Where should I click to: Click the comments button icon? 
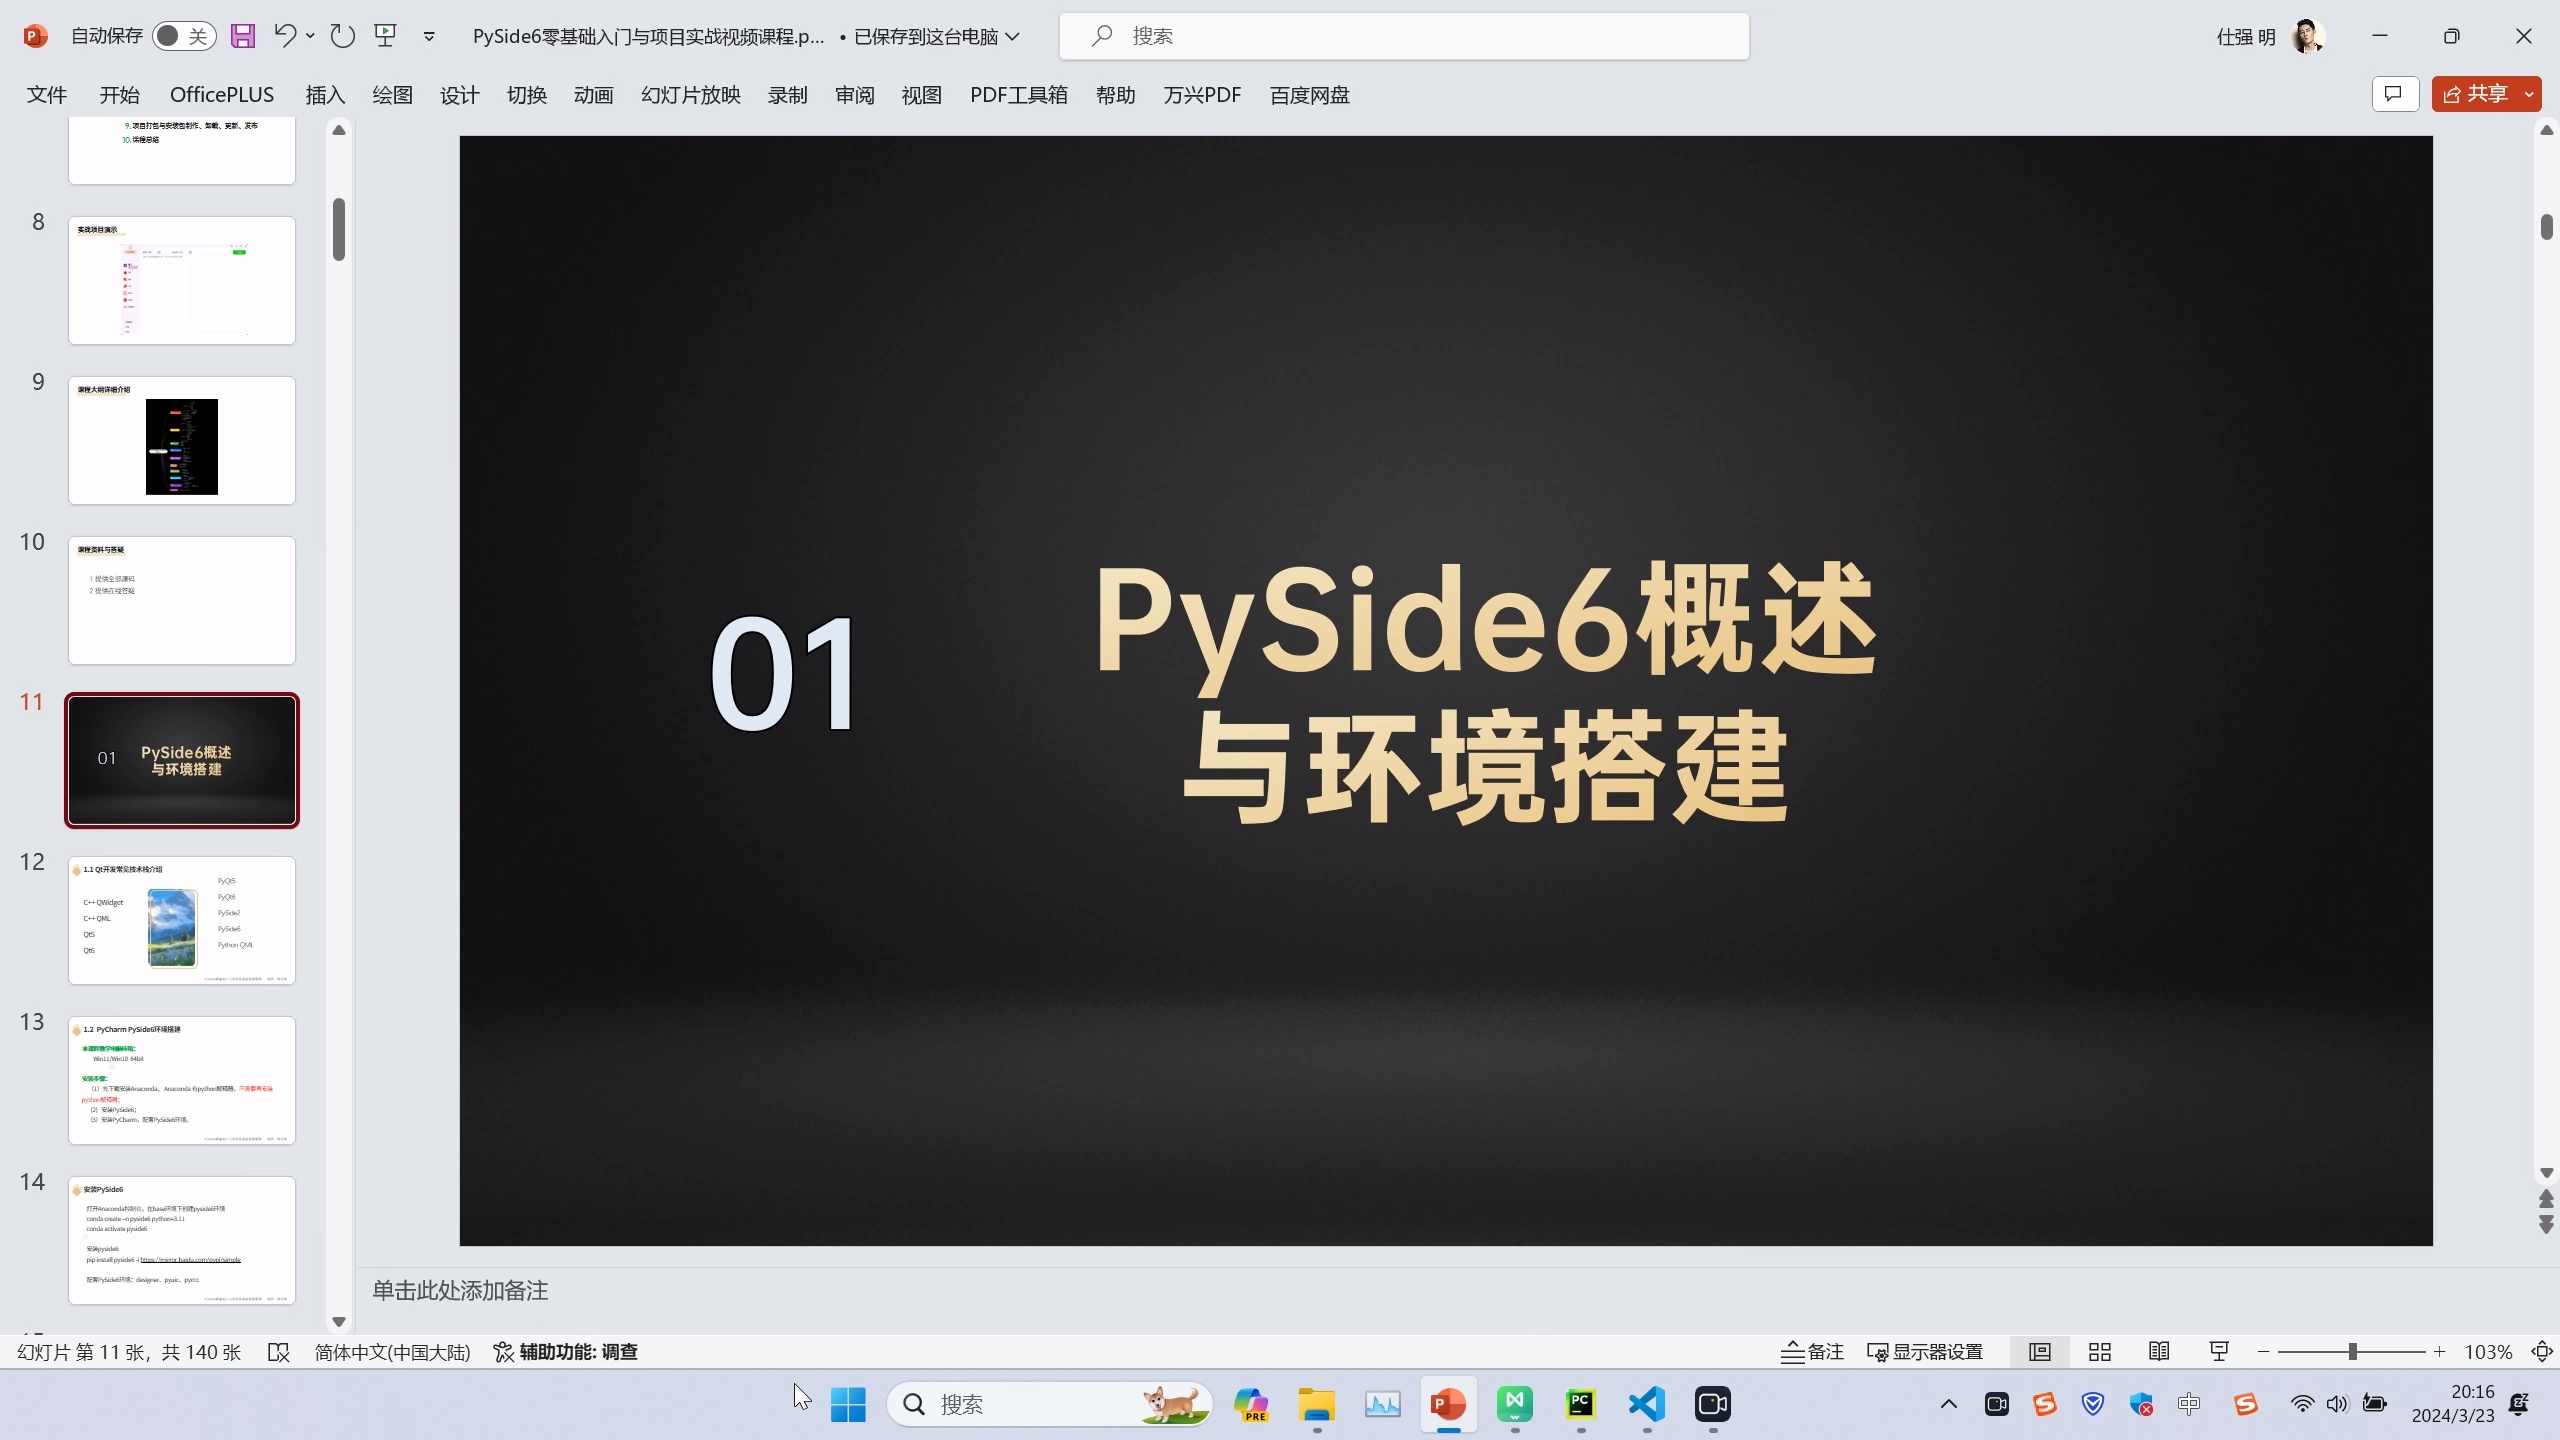coord(2394,94)
